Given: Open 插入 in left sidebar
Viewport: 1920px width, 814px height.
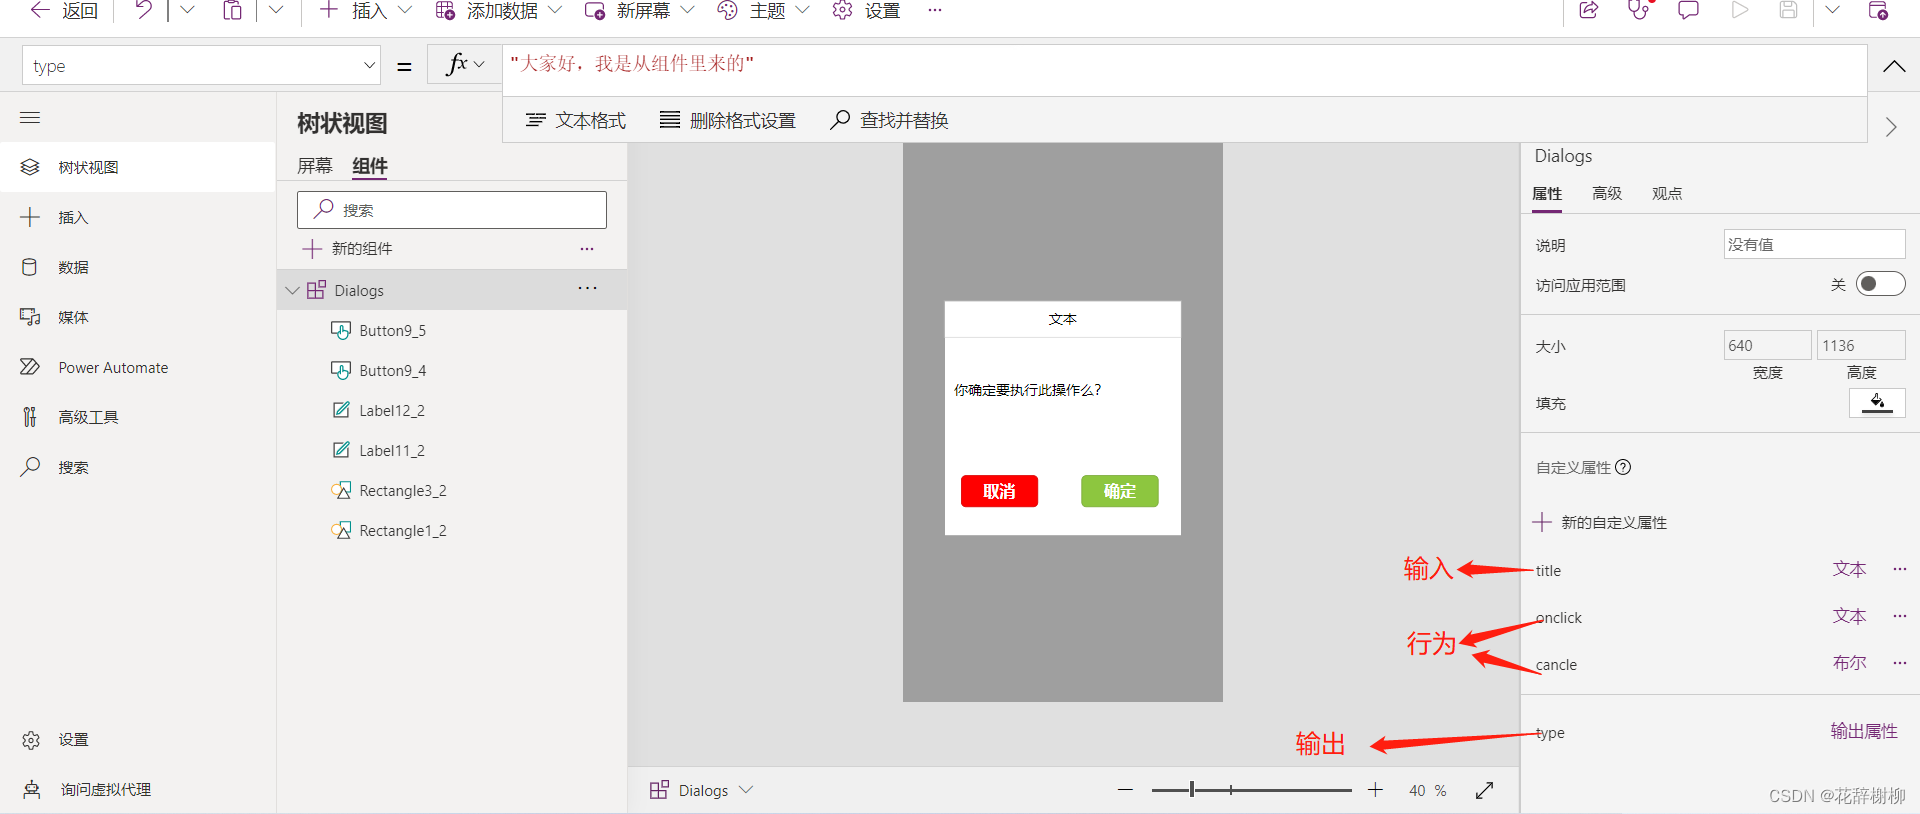Looking at the screenshot, I should tap(138, 217).
